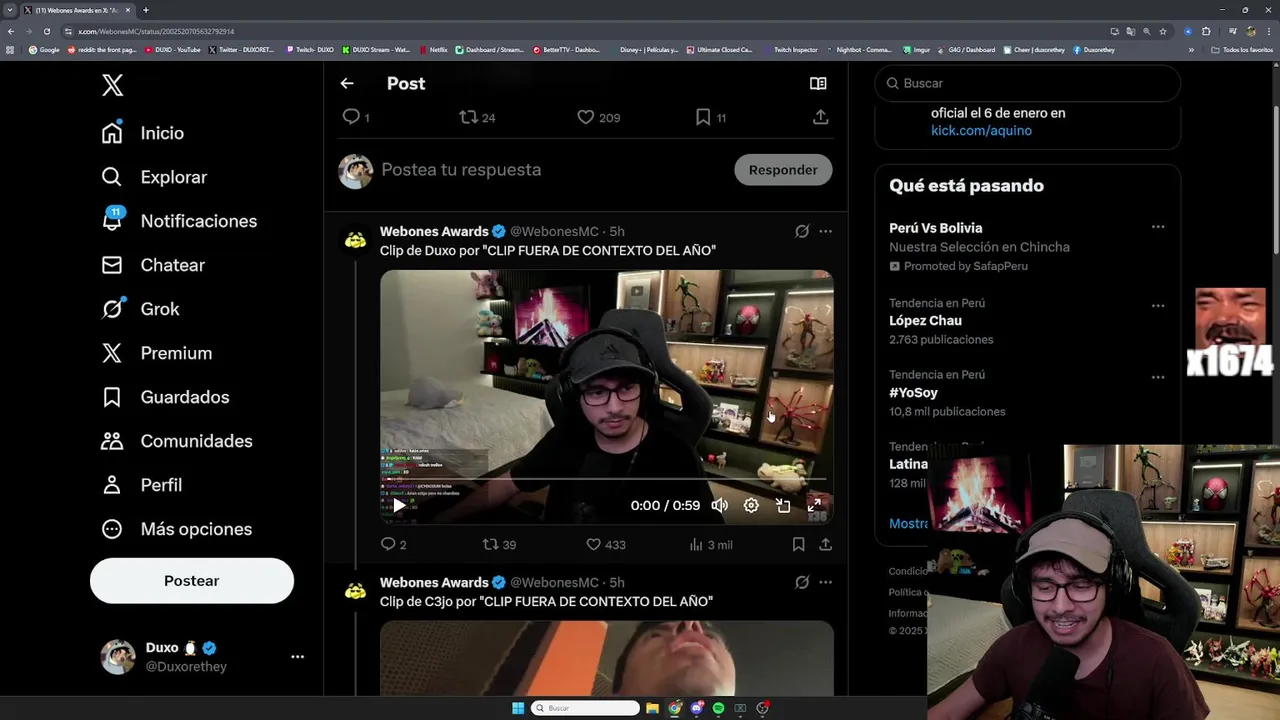Viewport: 1280px width, 720px height.
Task: Seek on the Duxo video progress bar
Action: (606, 481)
